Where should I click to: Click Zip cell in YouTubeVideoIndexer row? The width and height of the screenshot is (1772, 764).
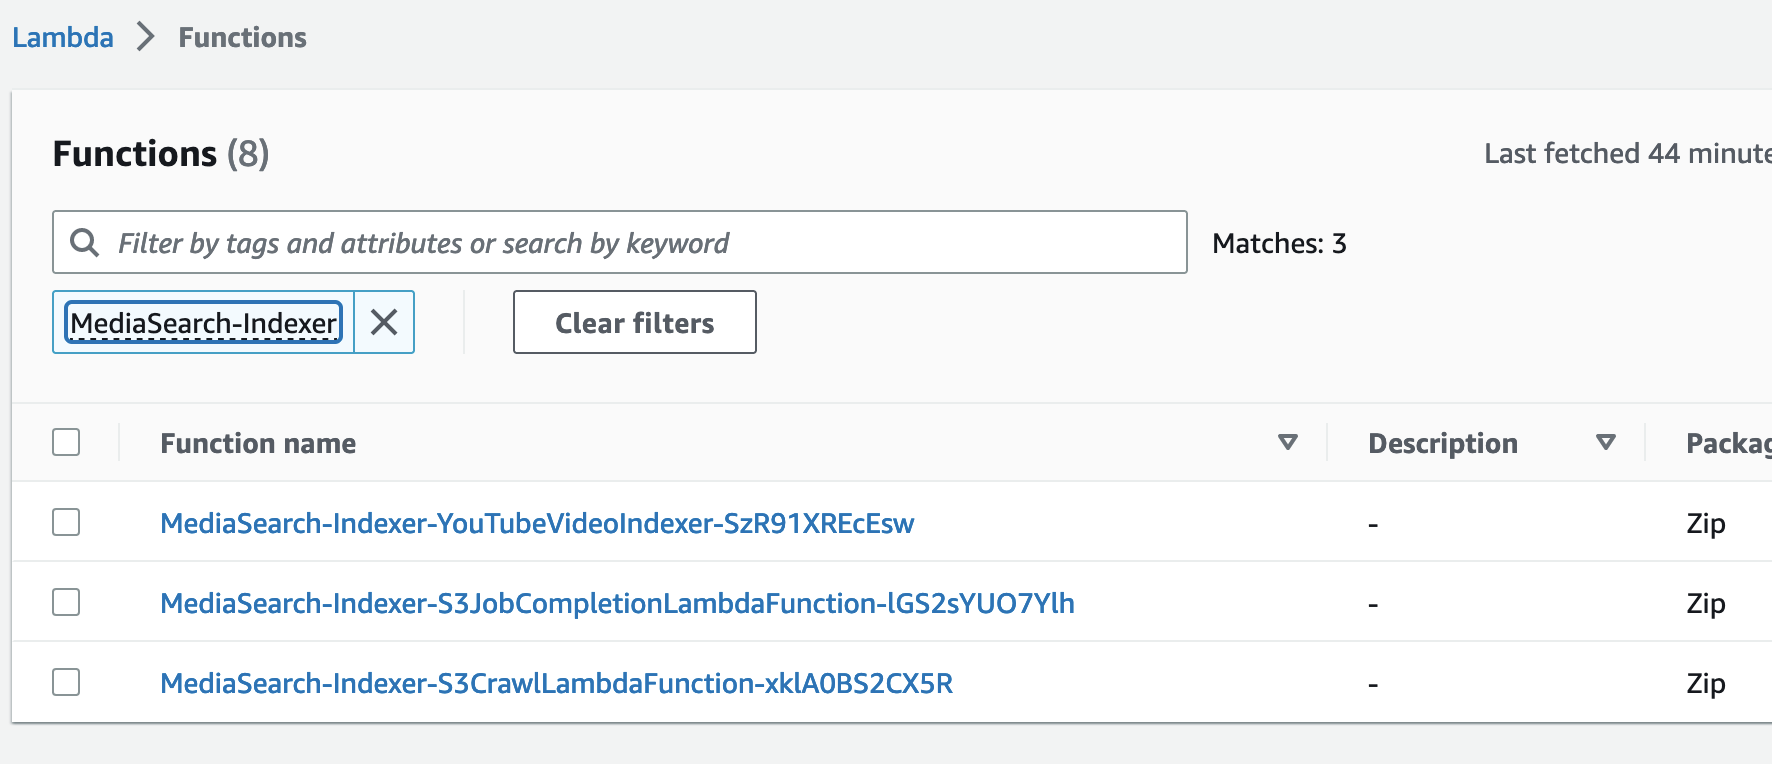click(x=1706, y=523)
